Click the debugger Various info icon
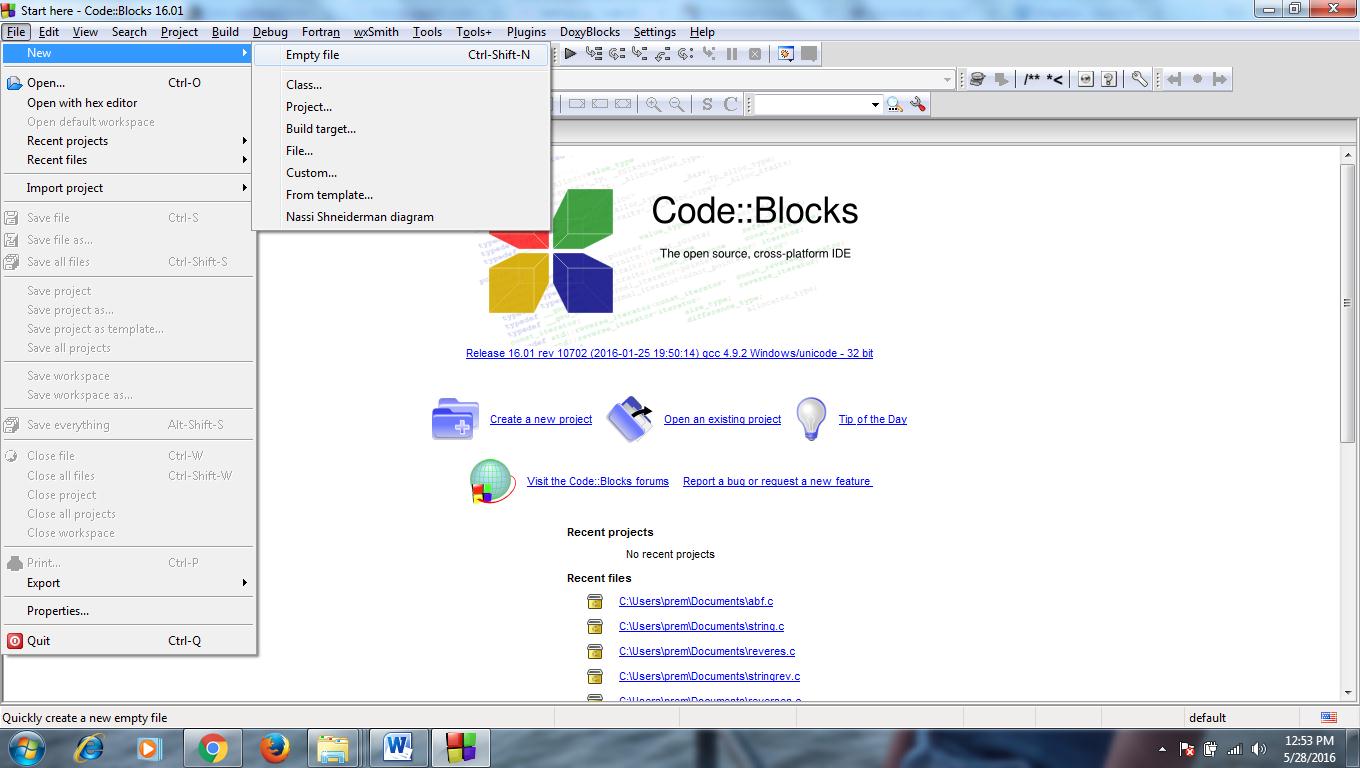 [809, 54]
